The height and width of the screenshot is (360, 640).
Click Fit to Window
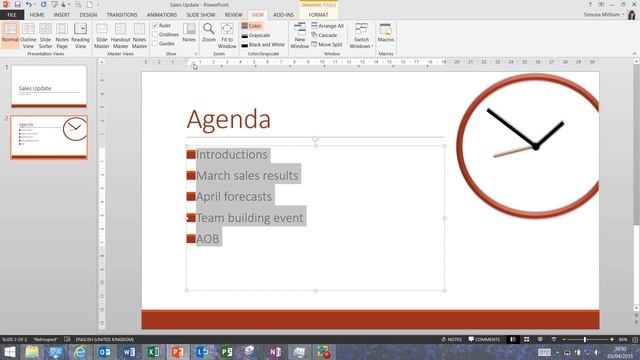(x=227, y=36)
